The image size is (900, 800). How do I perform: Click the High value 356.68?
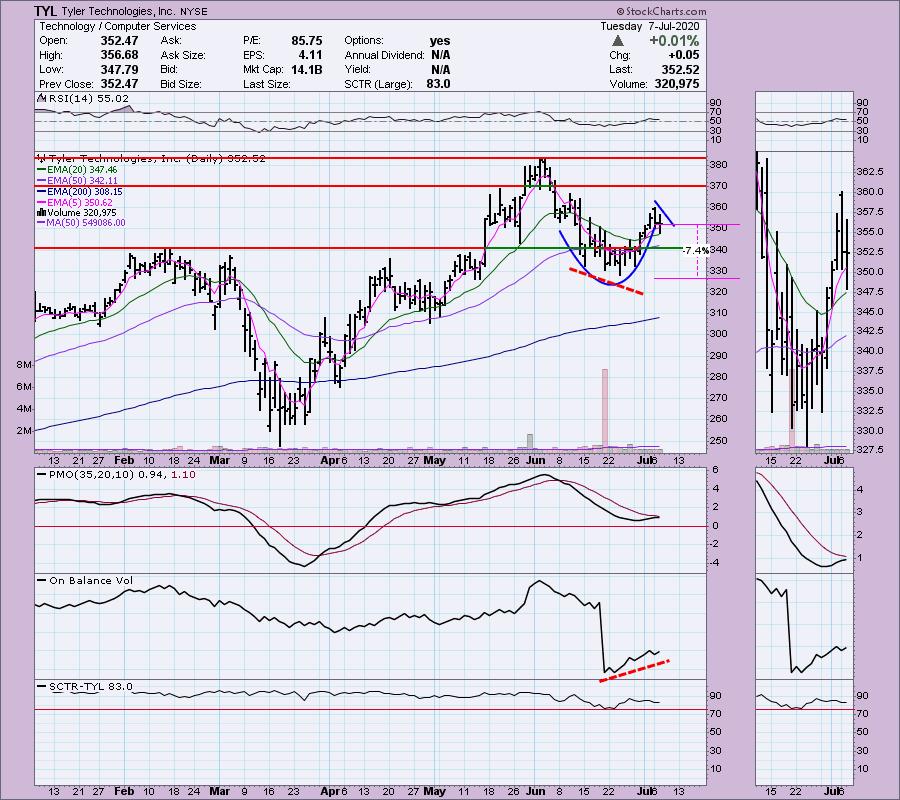(119, 55)
